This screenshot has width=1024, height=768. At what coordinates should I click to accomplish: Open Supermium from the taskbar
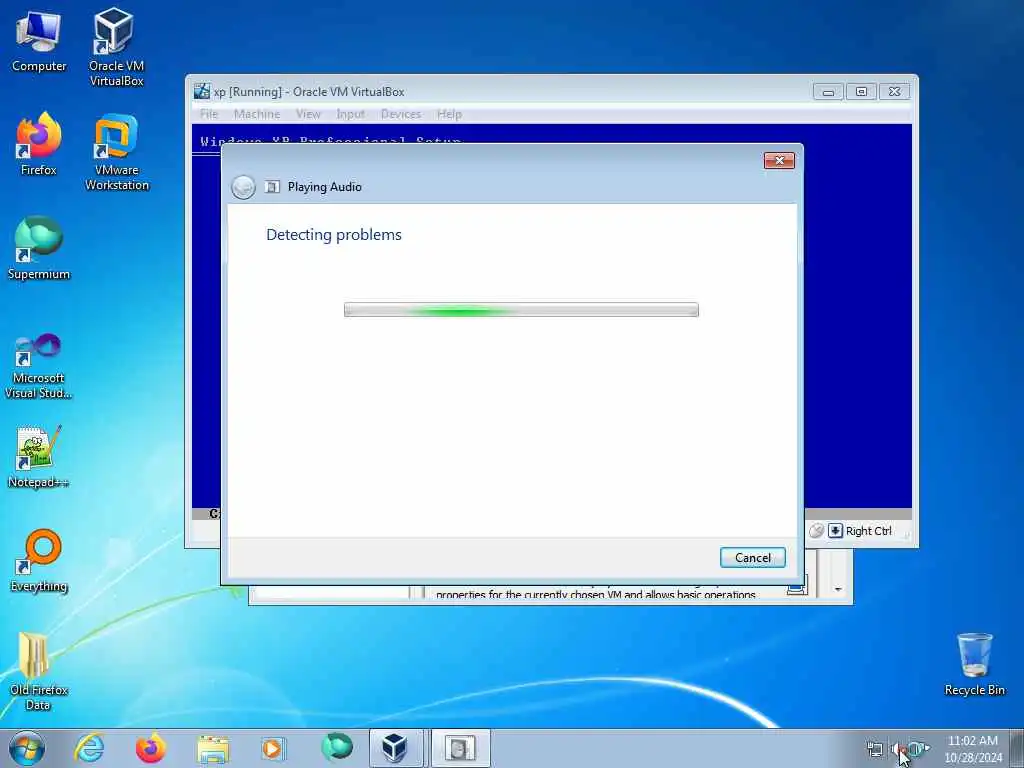[336, 748]
